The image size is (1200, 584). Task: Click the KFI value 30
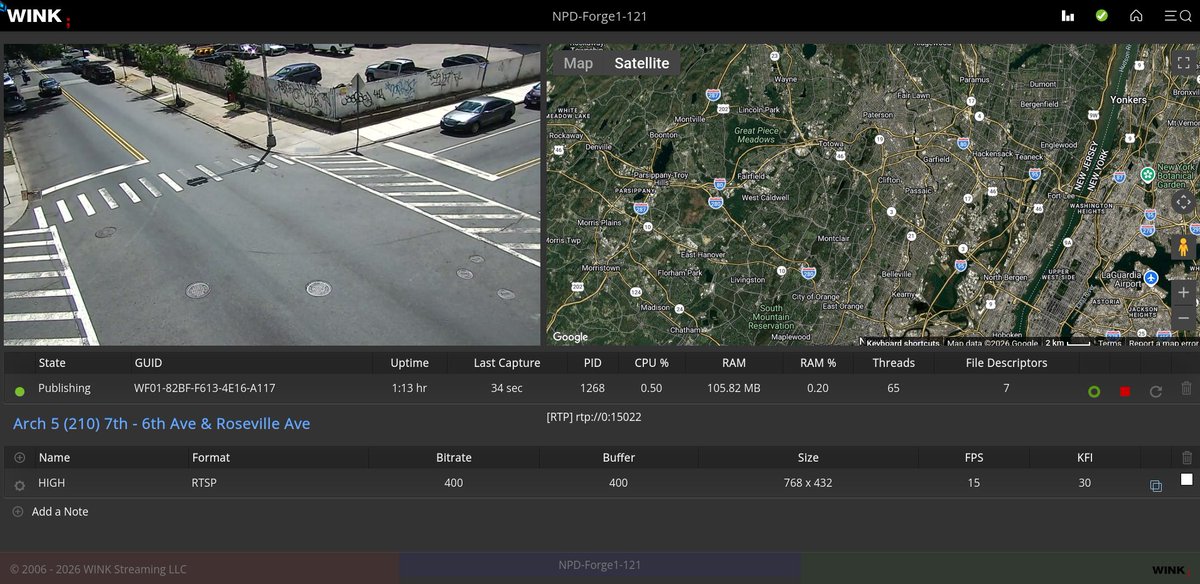(1085, 483)
